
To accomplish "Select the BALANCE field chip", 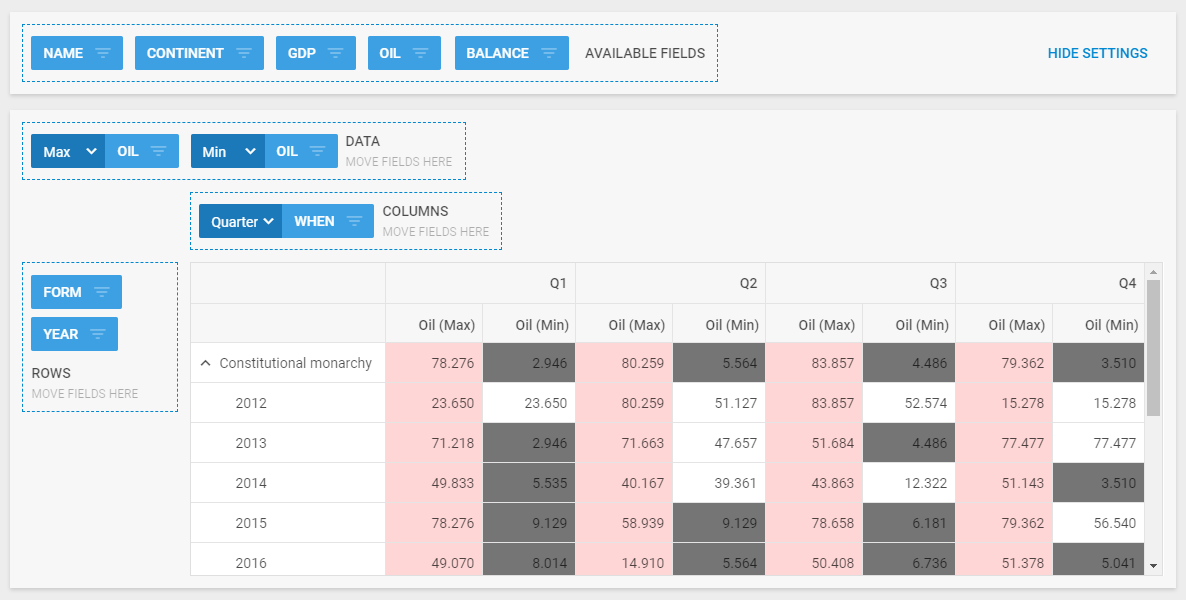I will 511,53.
